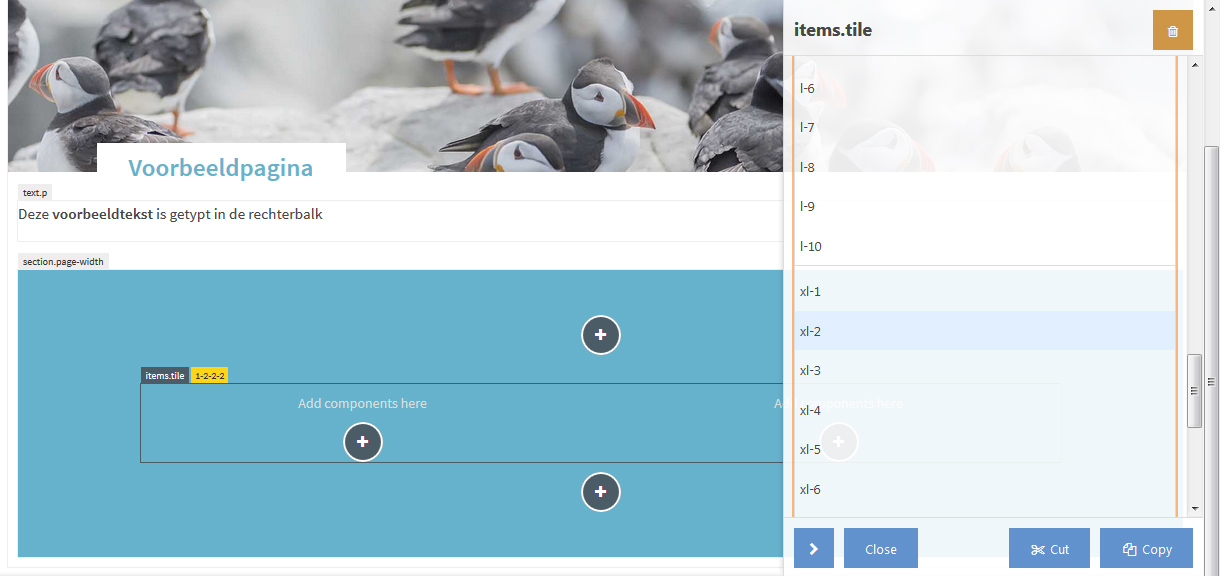Choose l-10 from the list
Image resolution: width=1220 pixels, height=576 pixels.
point(985,246)
